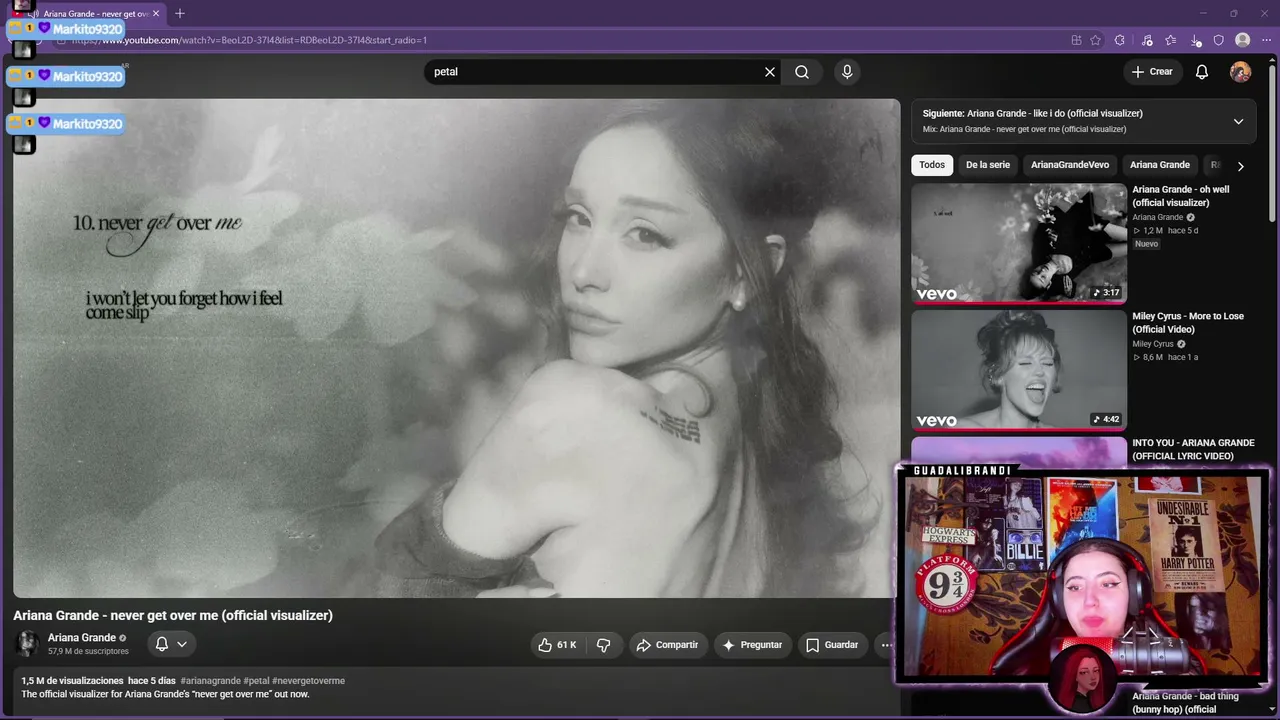
Task: Show more filter chips with right arrow
Action: tap(1240, 166)
